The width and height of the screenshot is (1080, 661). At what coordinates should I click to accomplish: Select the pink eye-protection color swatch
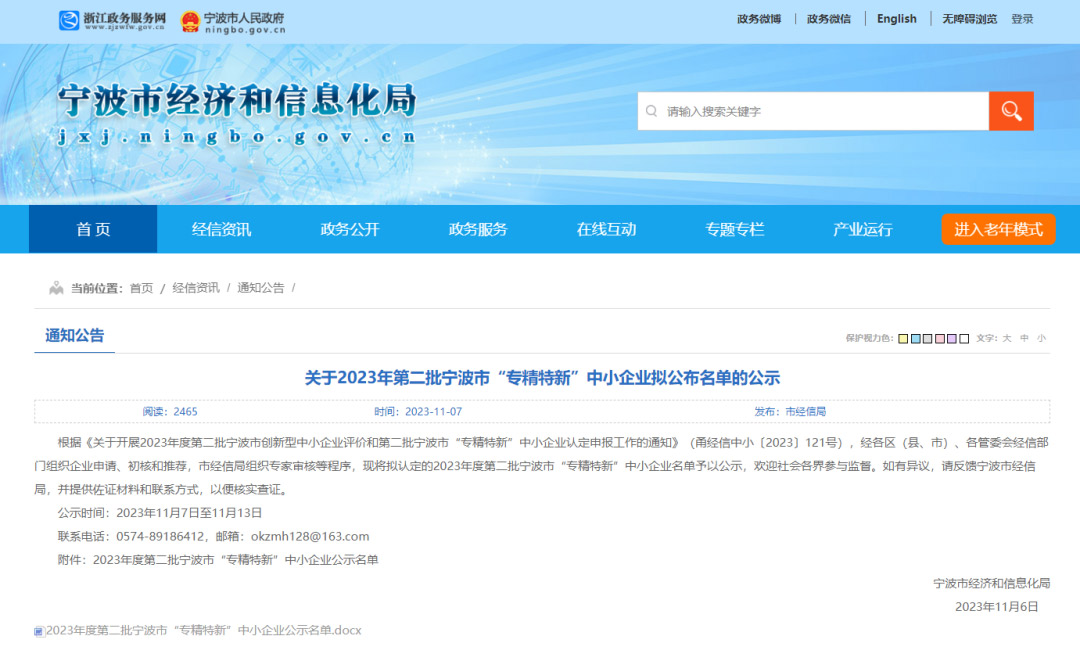pos(940,339)
